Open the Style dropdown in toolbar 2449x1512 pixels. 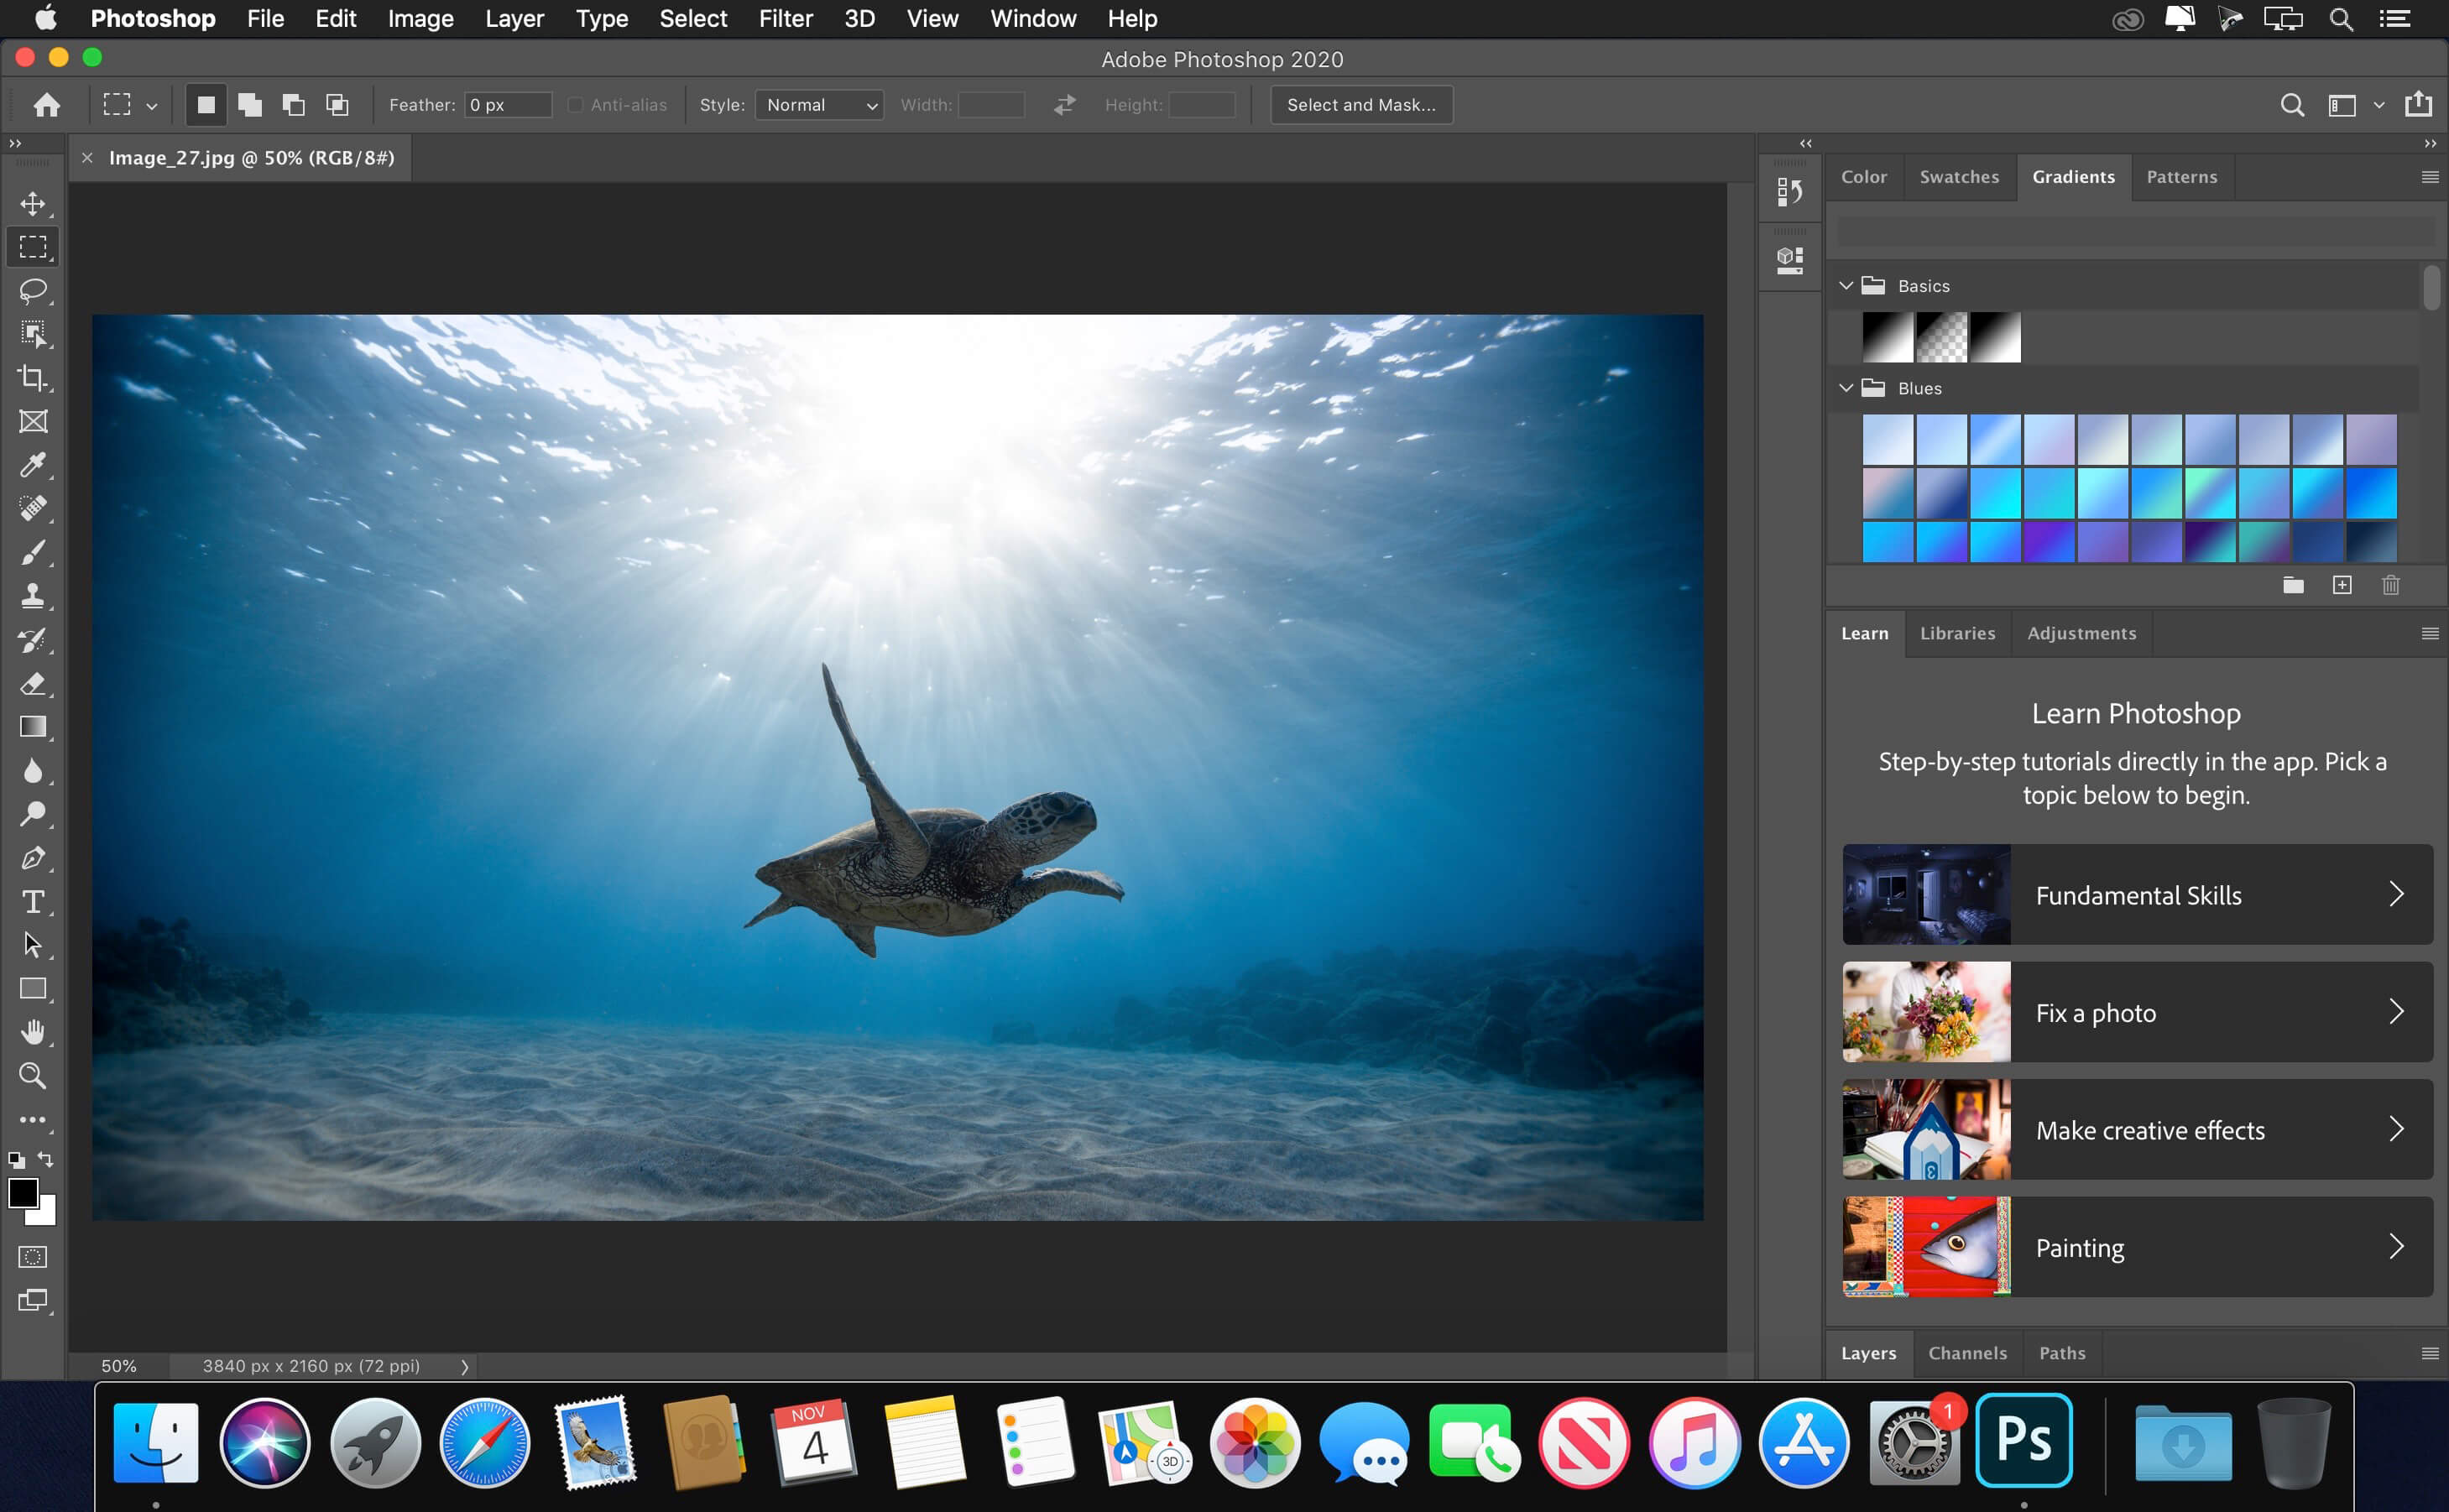pos(815,105)
